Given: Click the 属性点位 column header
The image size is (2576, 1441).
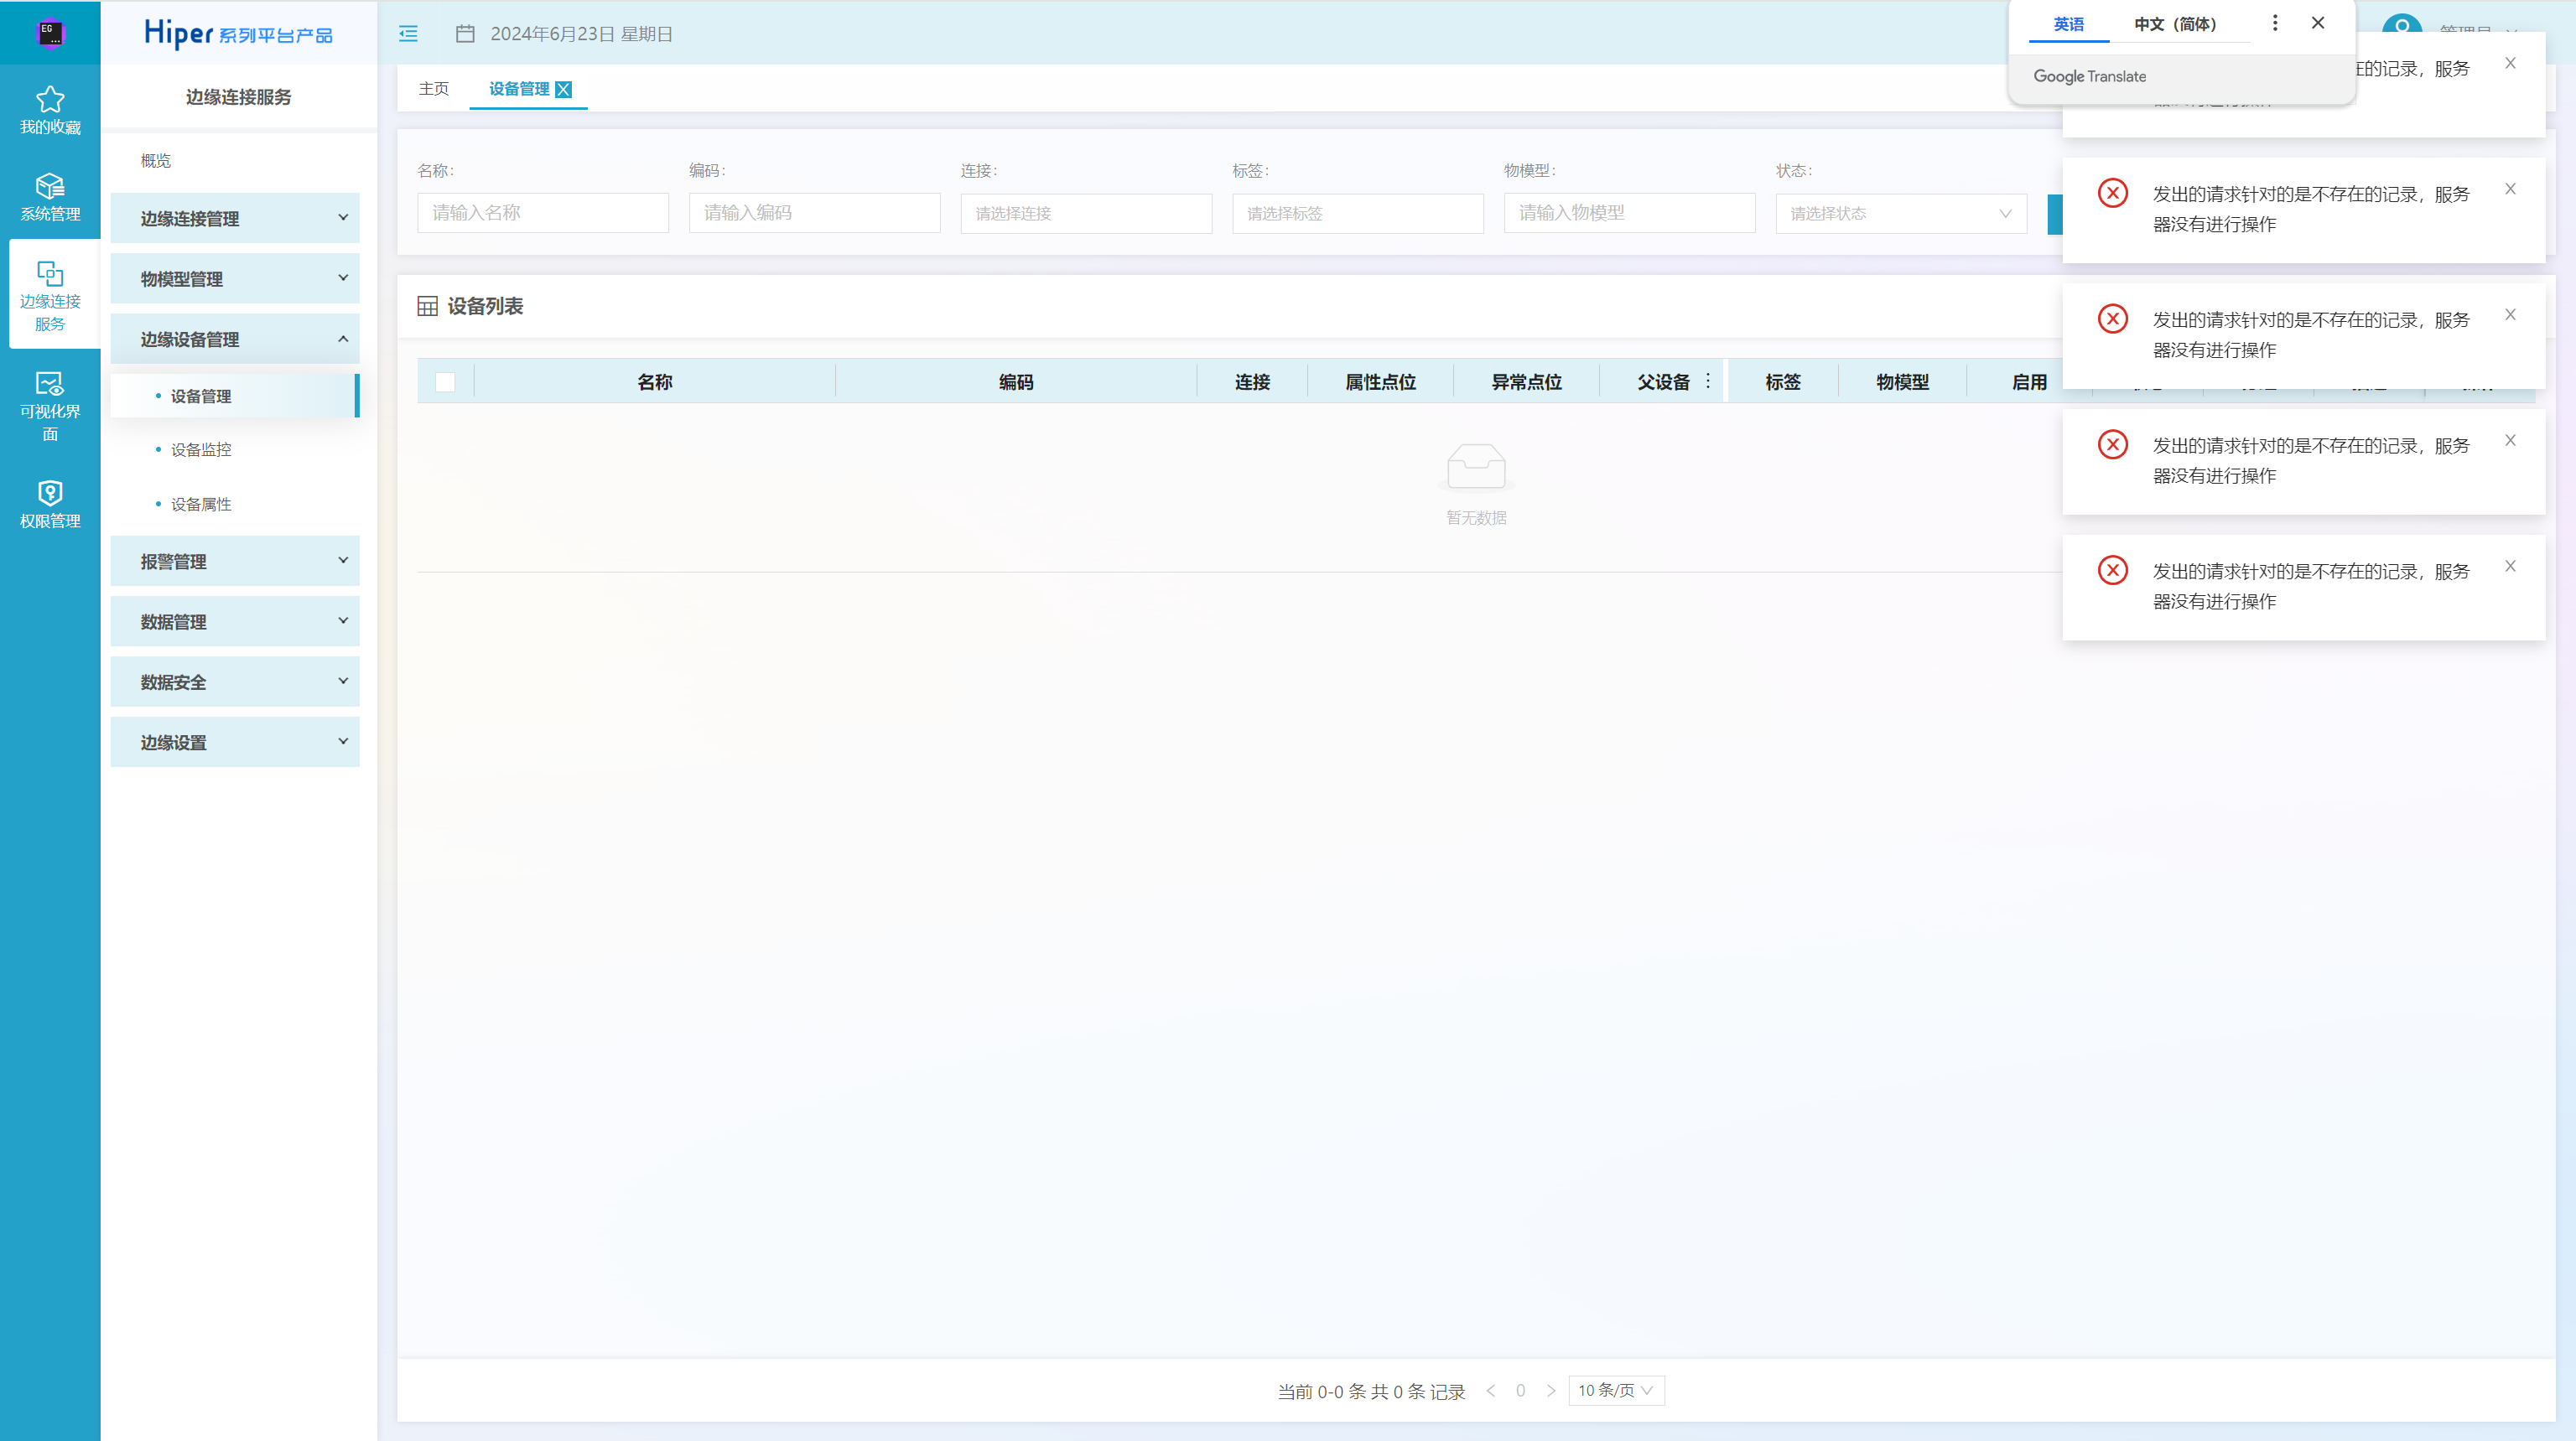Looking at the screenshot, I should (x=1380, y=382).
